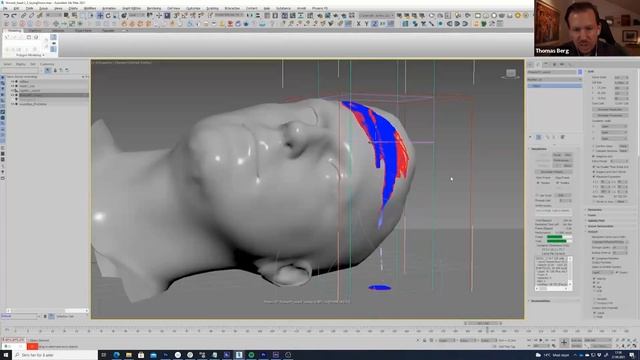Click the Increase Resolution button
This screenshot has width=640, height=360.
610,110
